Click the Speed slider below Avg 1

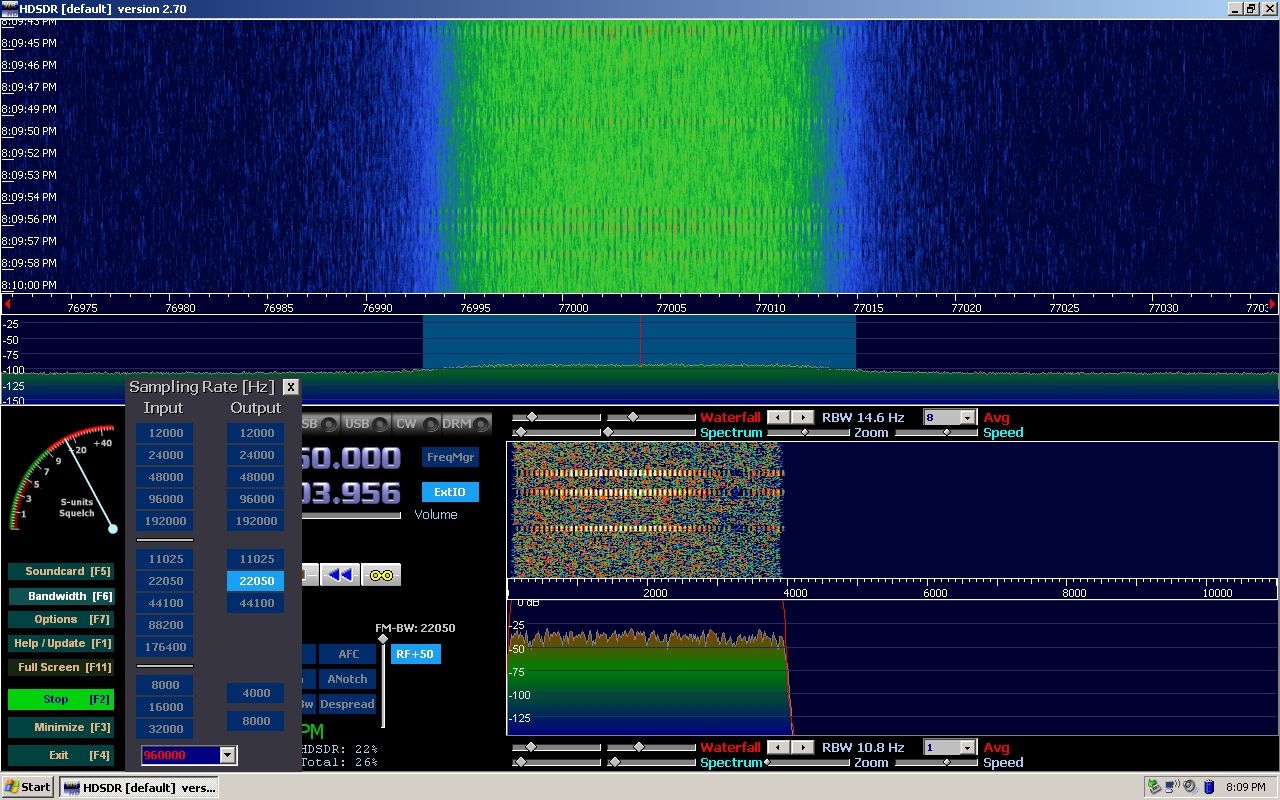[937, 762]
